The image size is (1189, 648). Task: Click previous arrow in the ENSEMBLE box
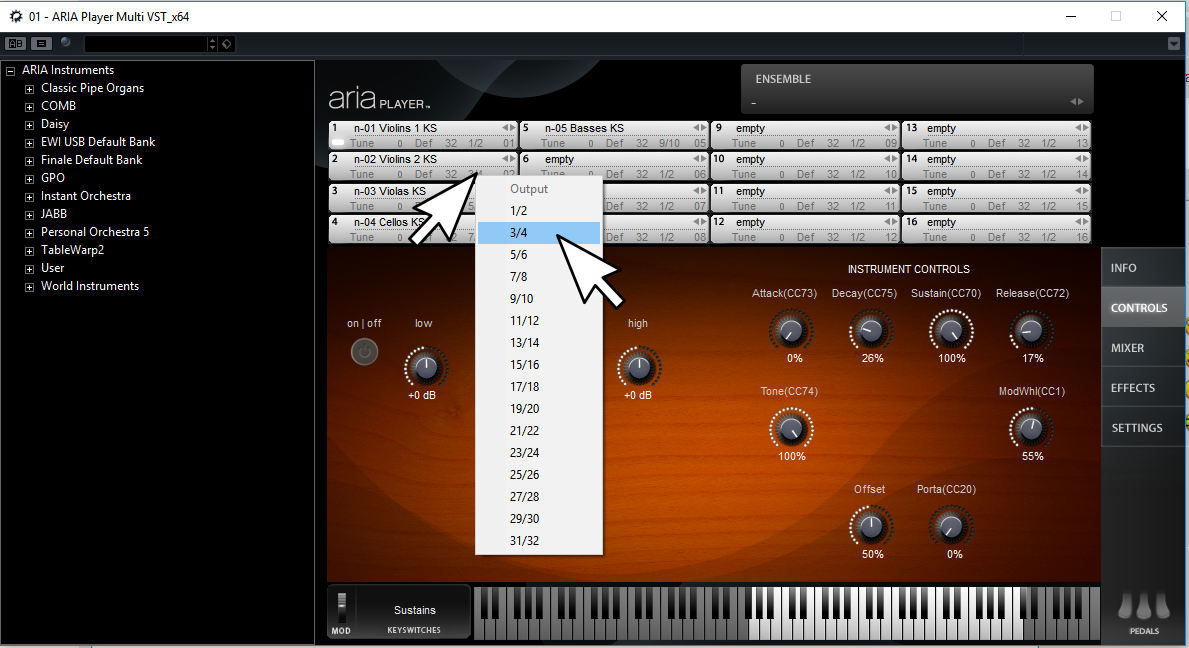[x=1073, y=102]
